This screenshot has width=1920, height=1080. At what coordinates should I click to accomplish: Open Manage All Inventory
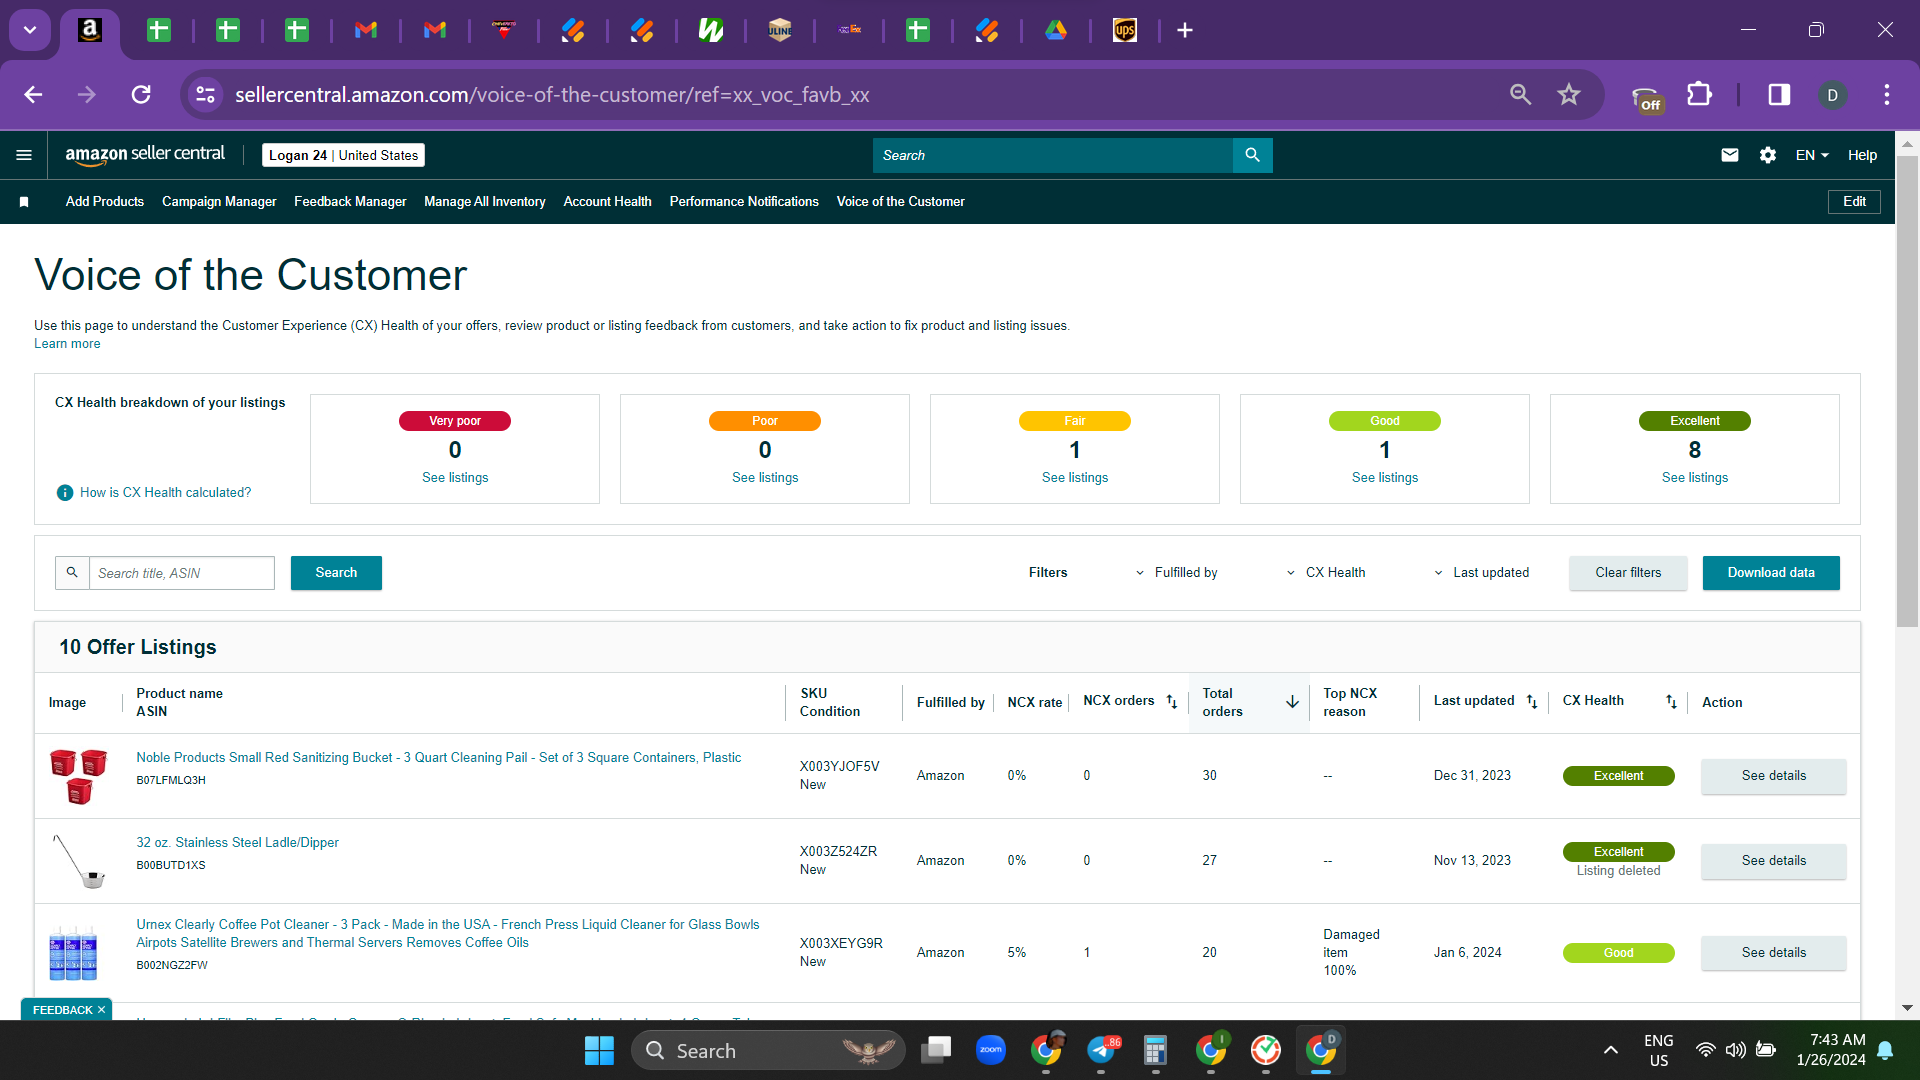pos(485,202)
